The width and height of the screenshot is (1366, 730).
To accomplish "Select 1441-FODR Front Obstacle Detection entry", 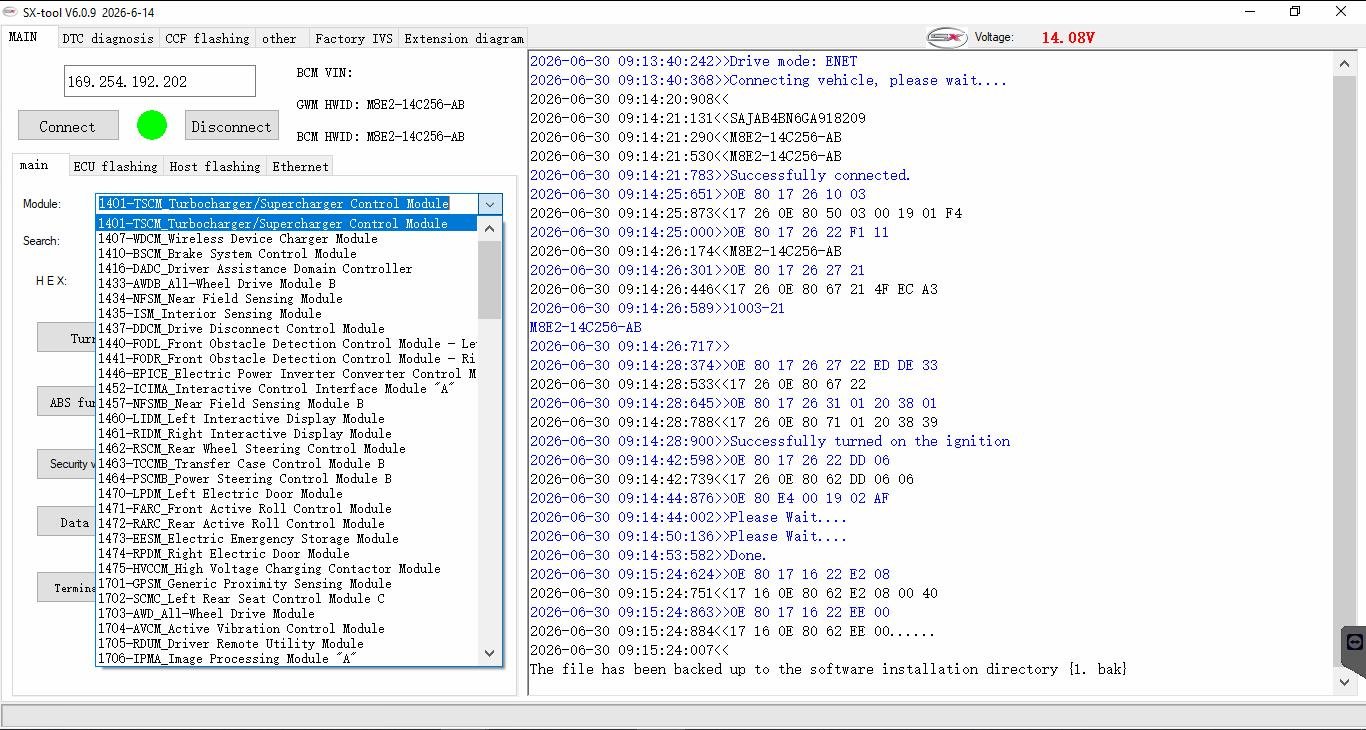I will pos(287,359).
